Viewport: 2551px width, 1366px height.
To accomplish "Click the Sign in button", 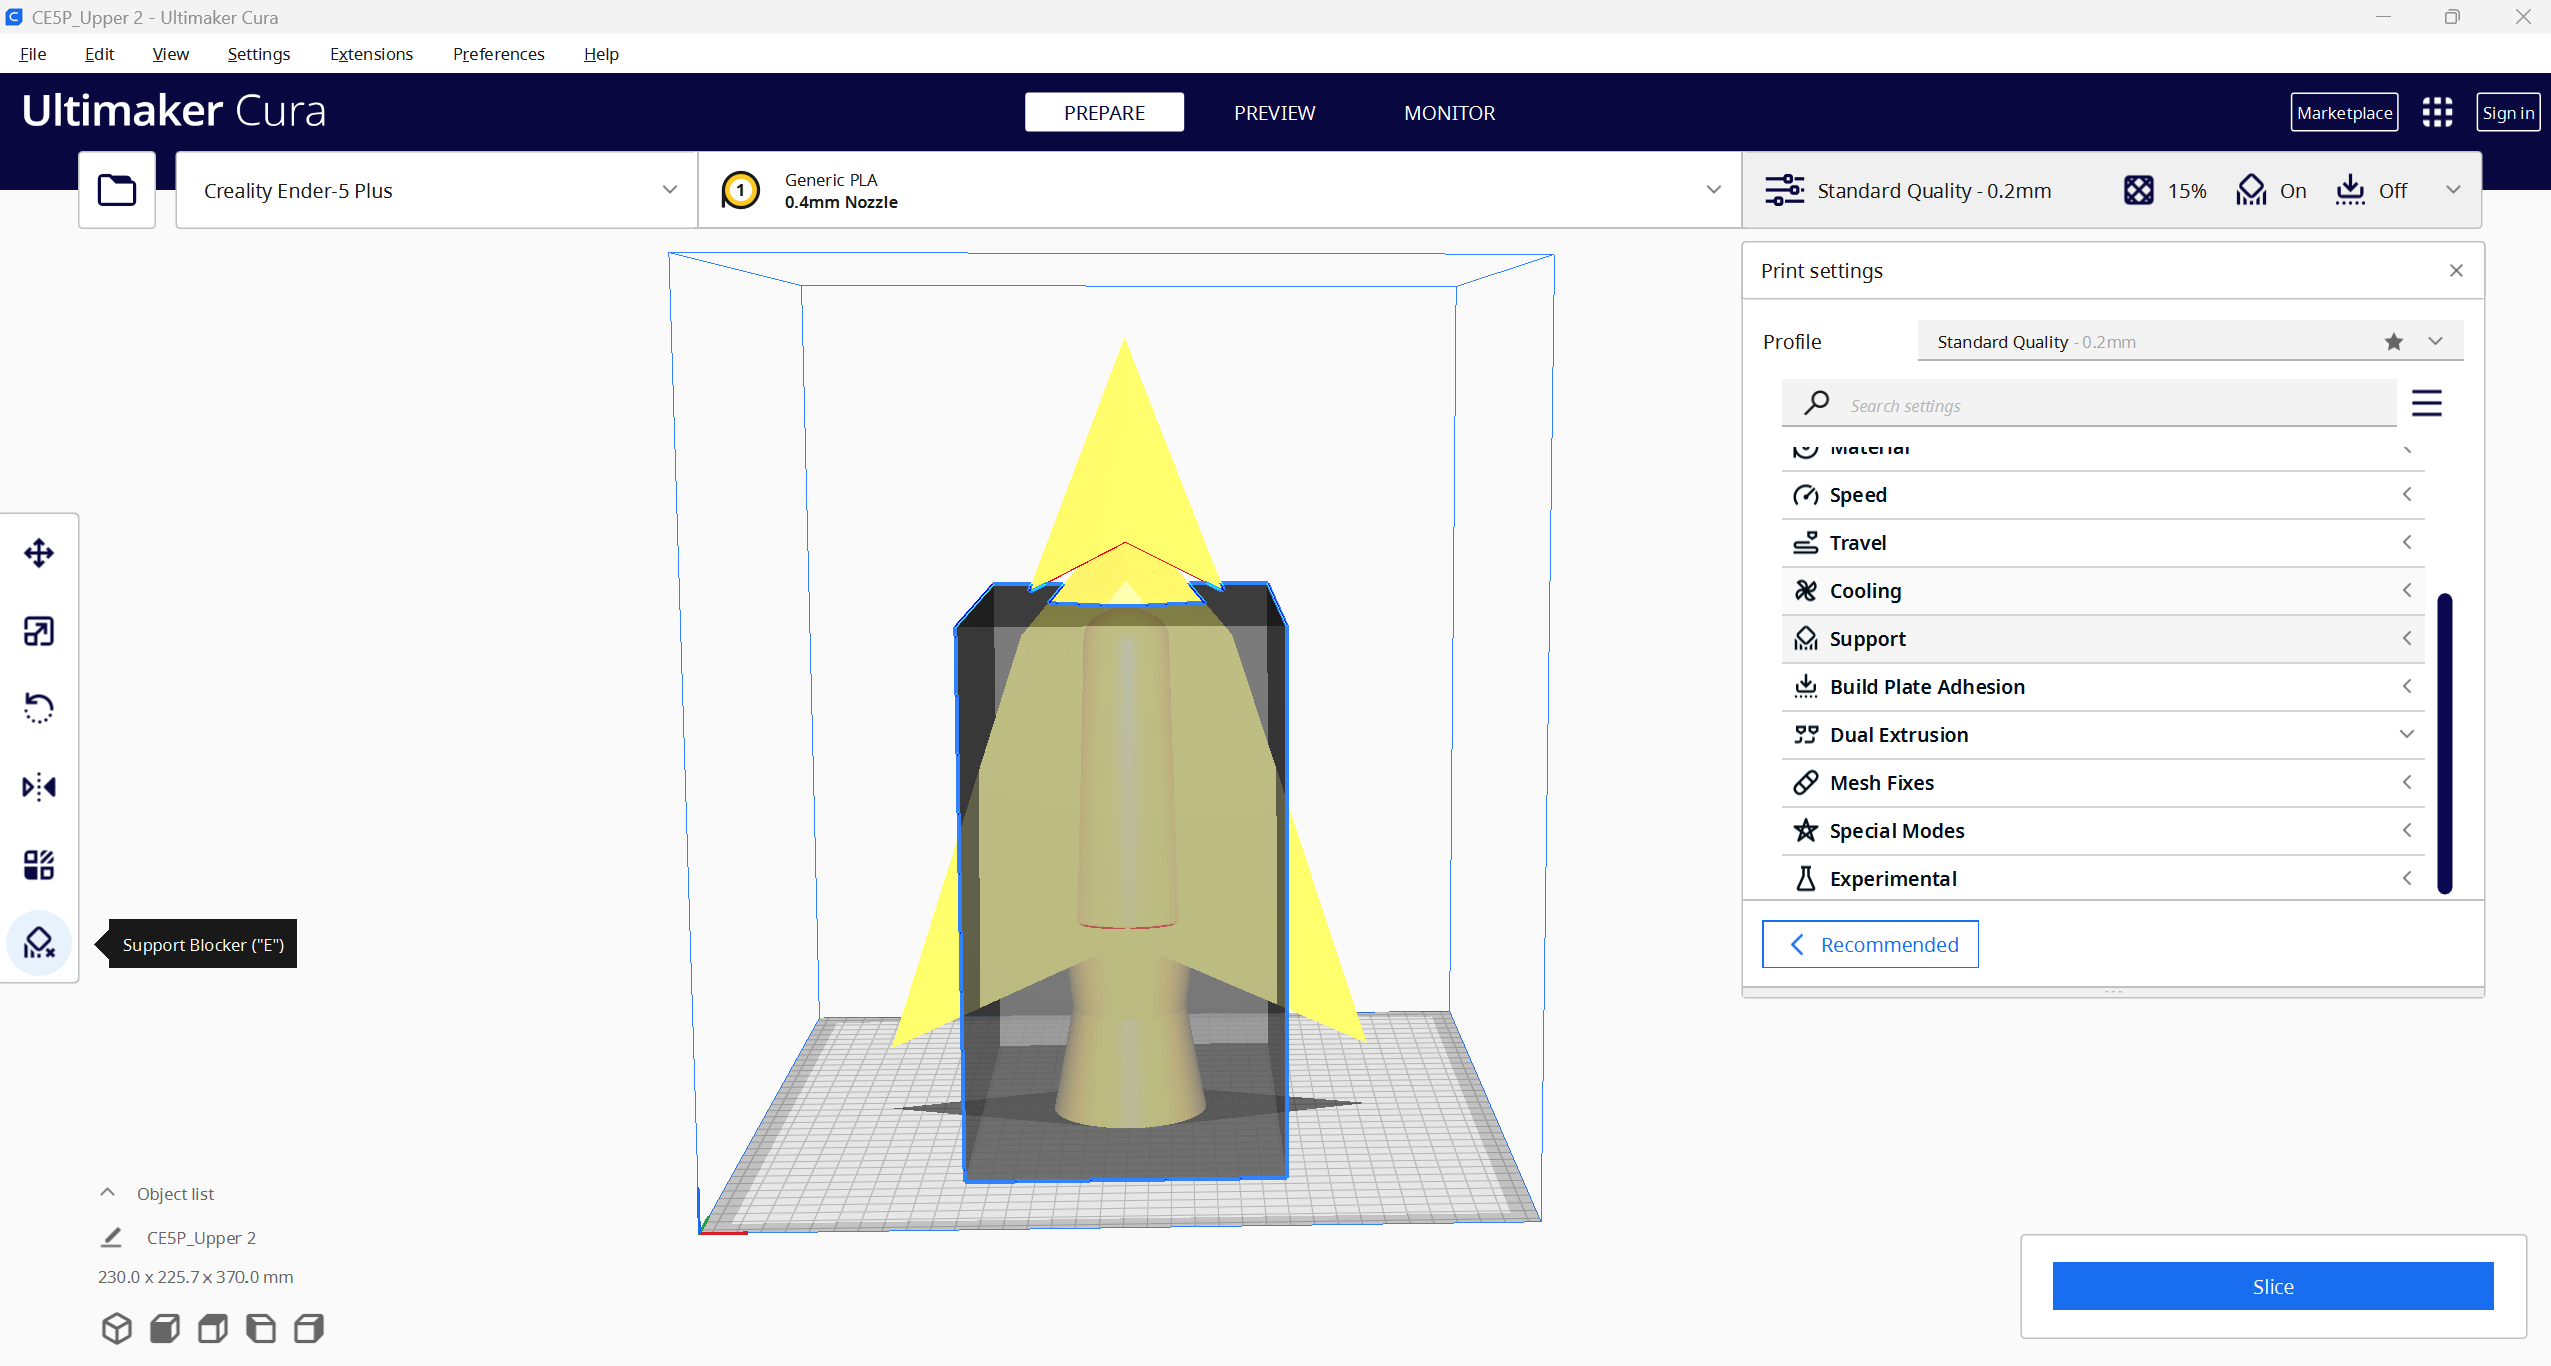I will [x=2508, y=112].
